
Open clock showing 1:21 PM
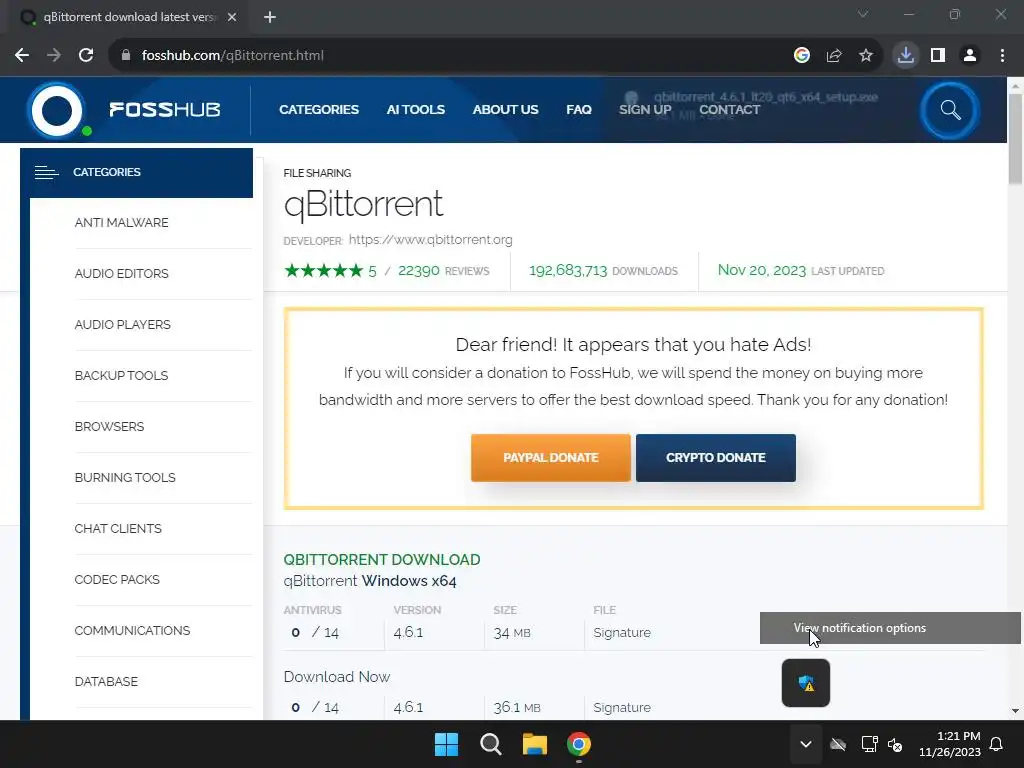950,744
